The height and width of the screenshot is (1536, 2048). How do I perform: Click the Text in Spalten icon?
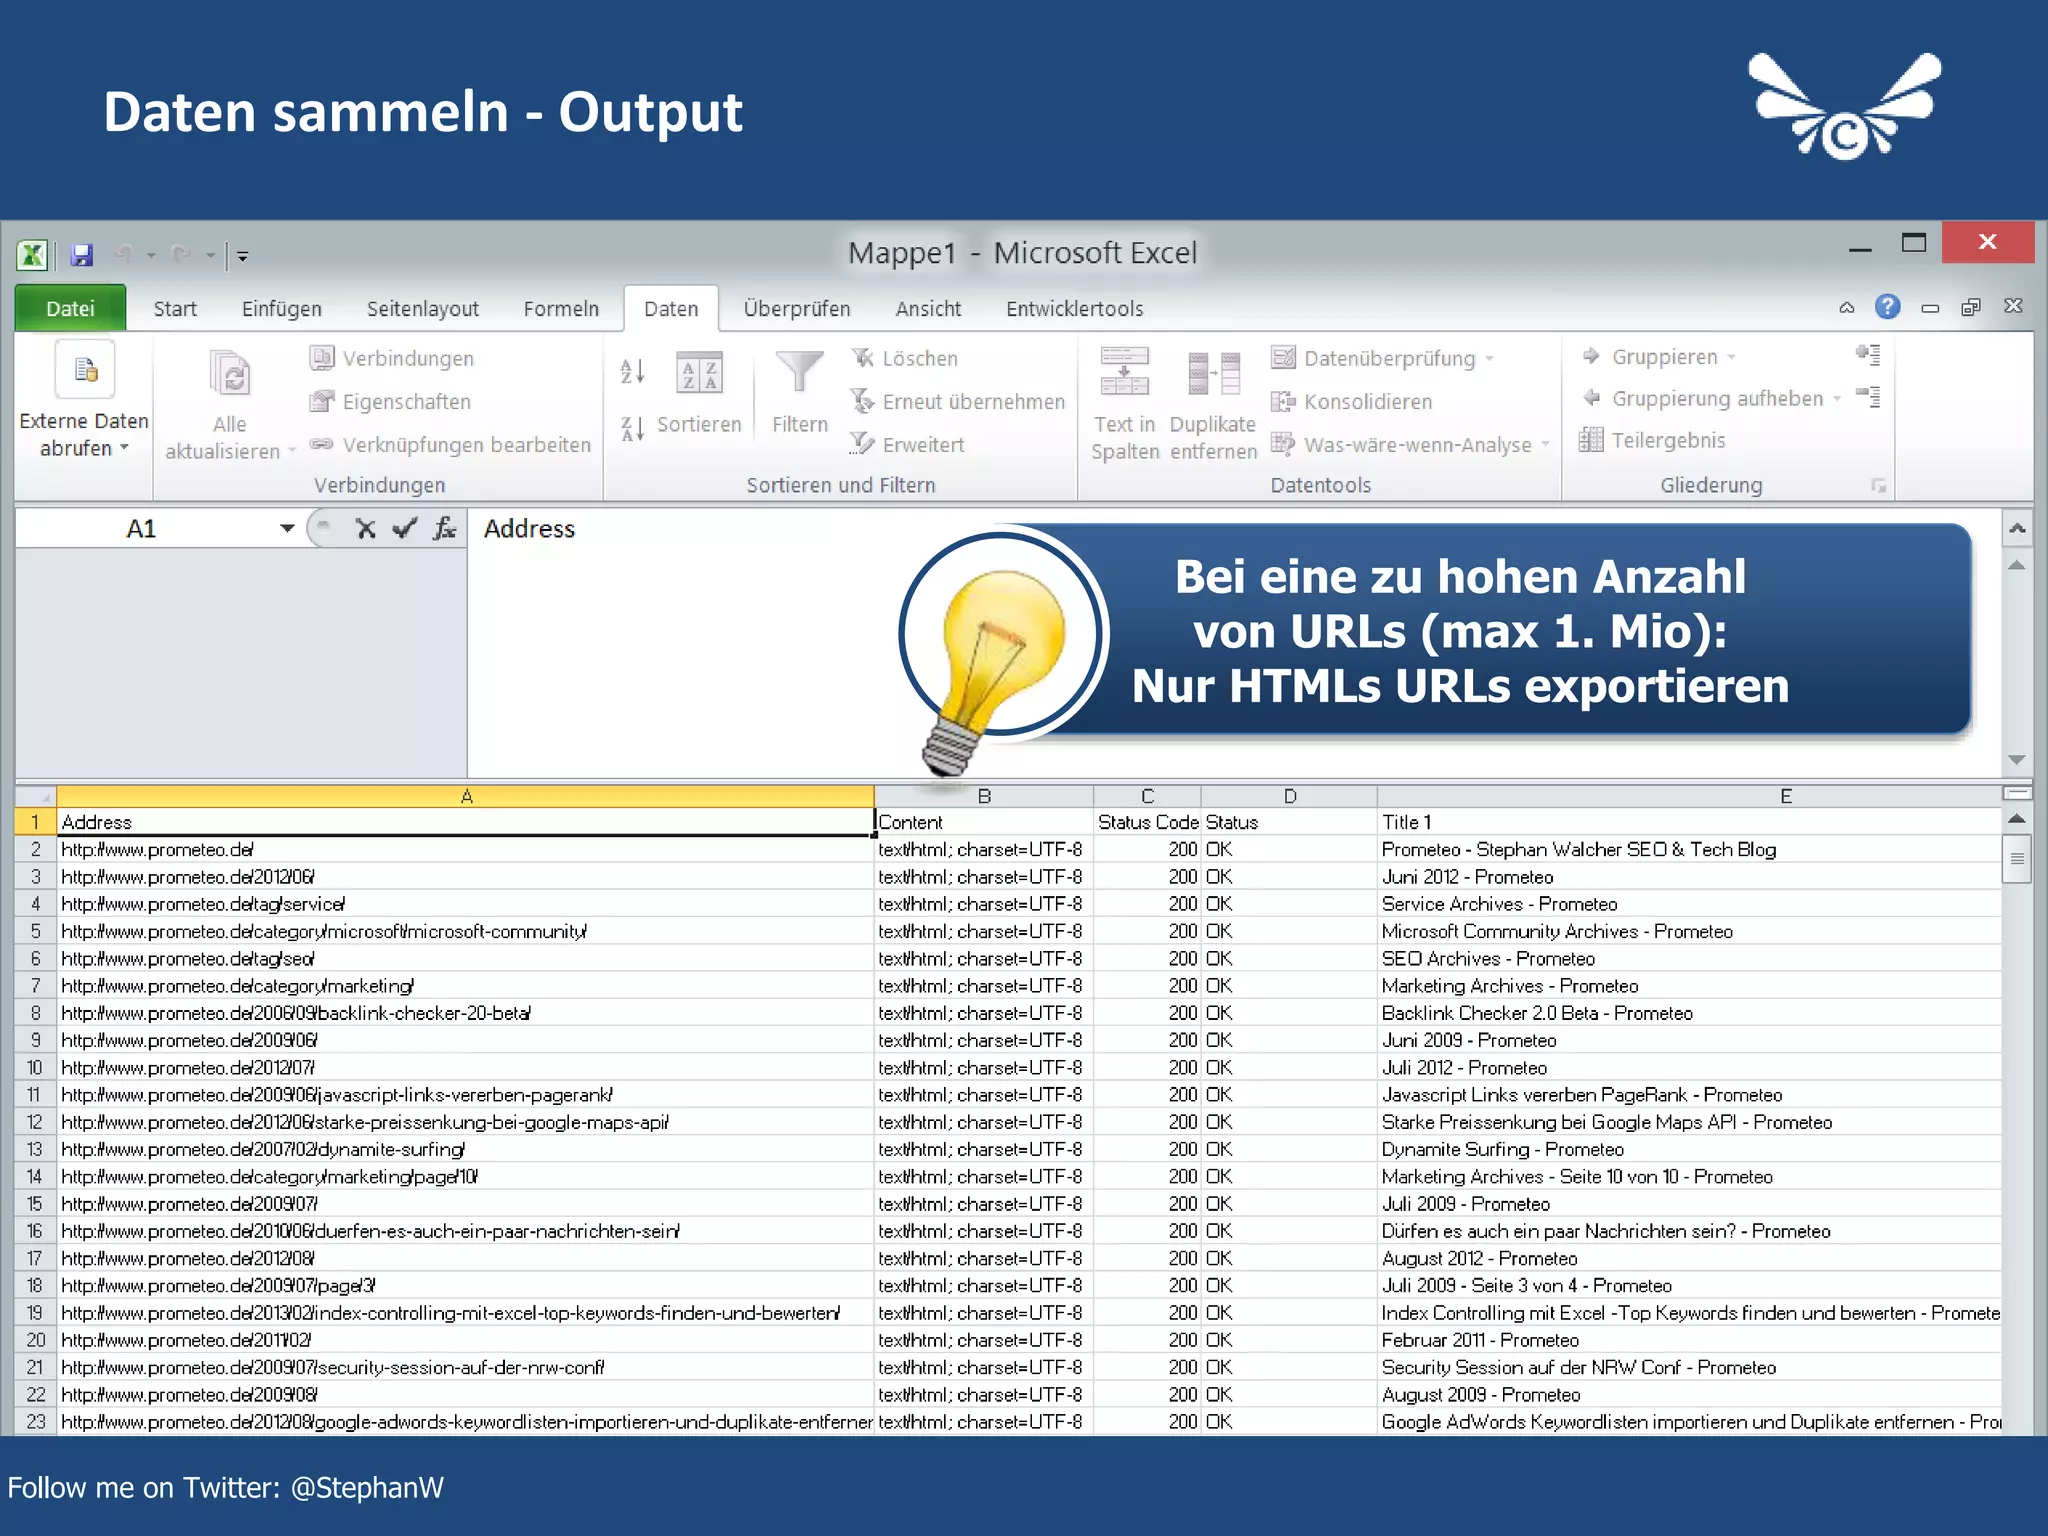[1125, 371]
